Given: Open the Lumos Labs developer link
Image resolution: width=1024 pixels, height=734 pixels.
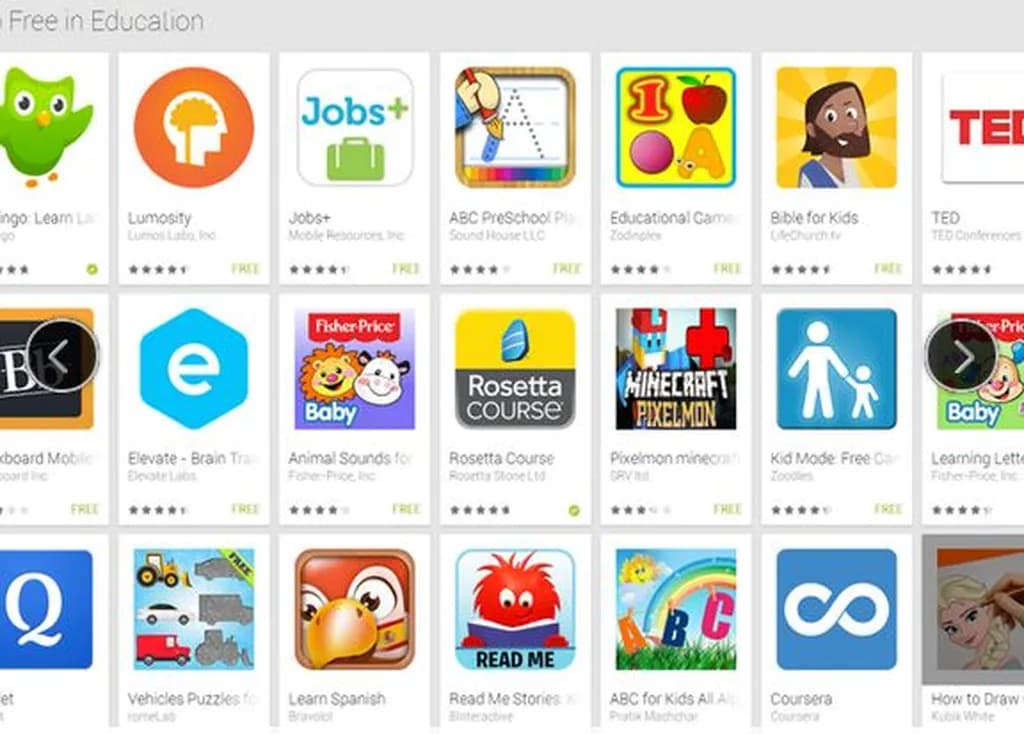Looking at the screenshot, I should 172,235.
